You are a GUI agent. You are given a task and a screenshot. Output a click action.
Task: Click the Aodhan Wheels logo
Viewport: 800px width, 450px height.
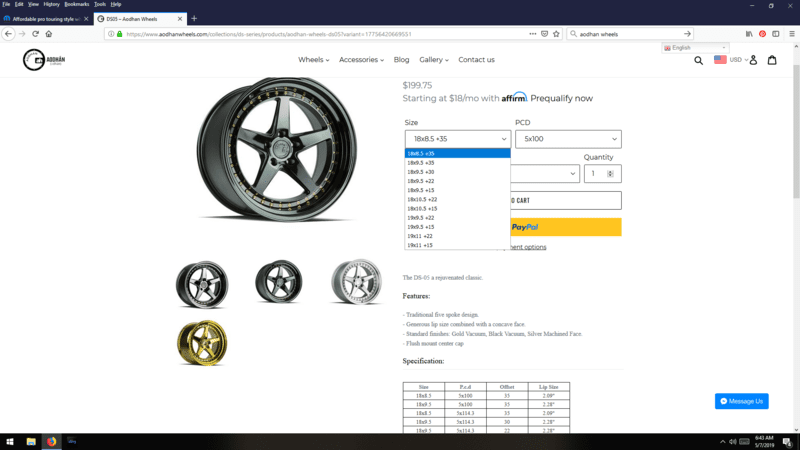click(x=44, y=60)
